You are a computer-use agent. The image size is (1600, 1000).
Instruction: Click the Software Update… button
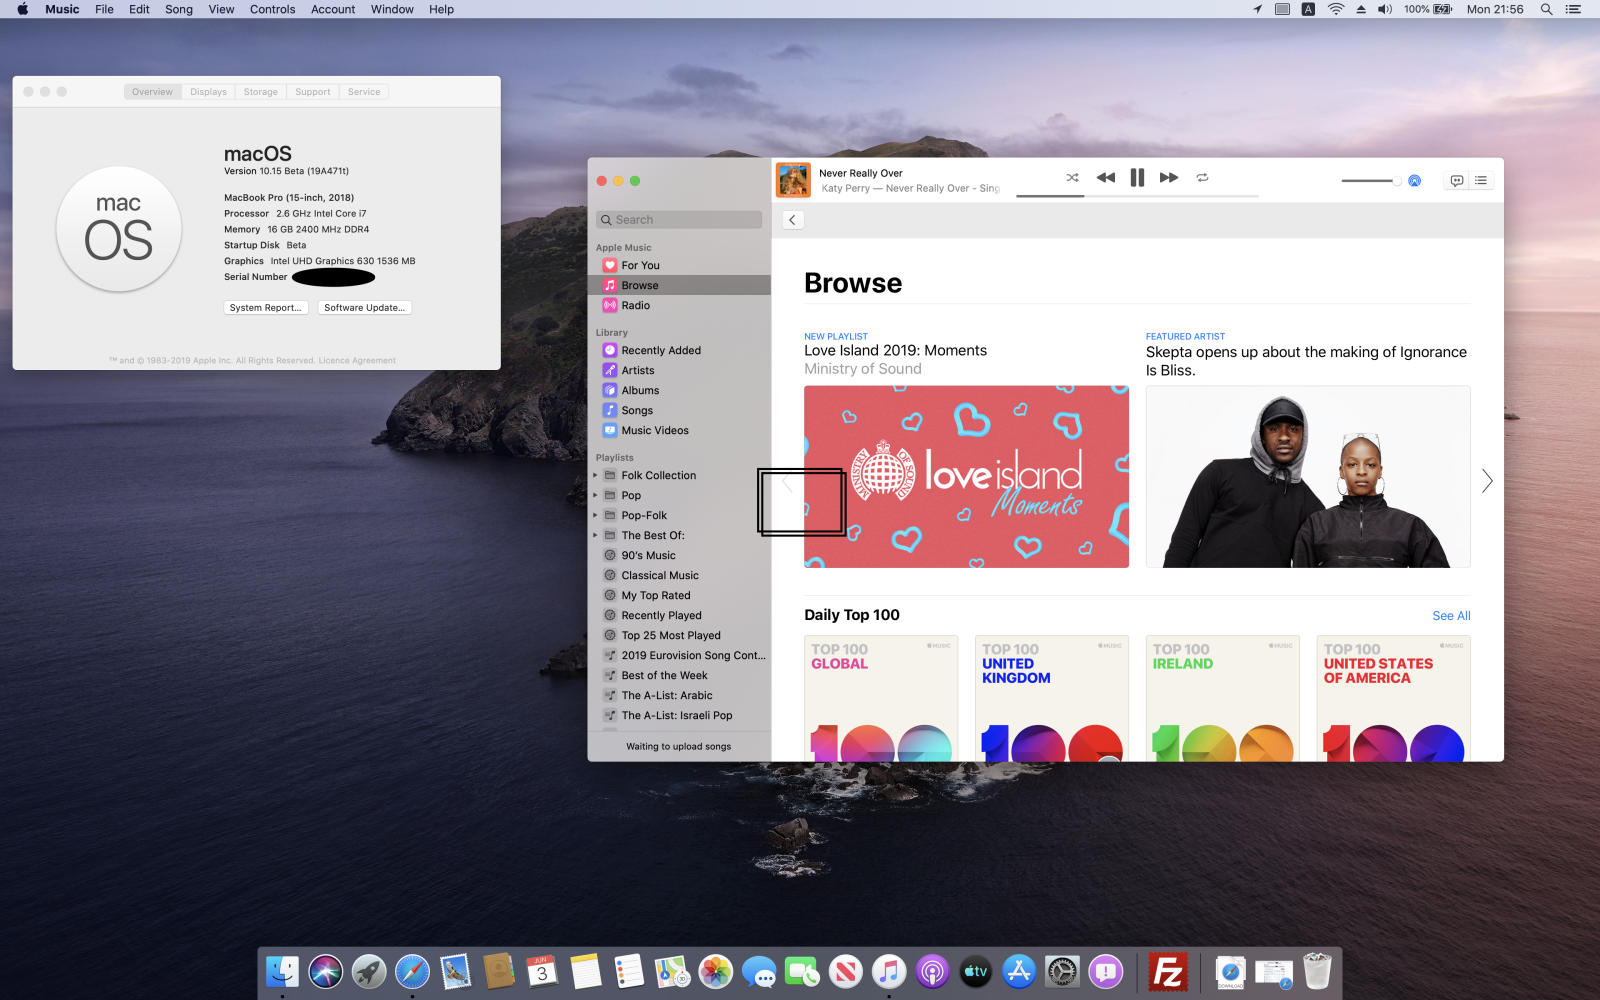[365, 308]
